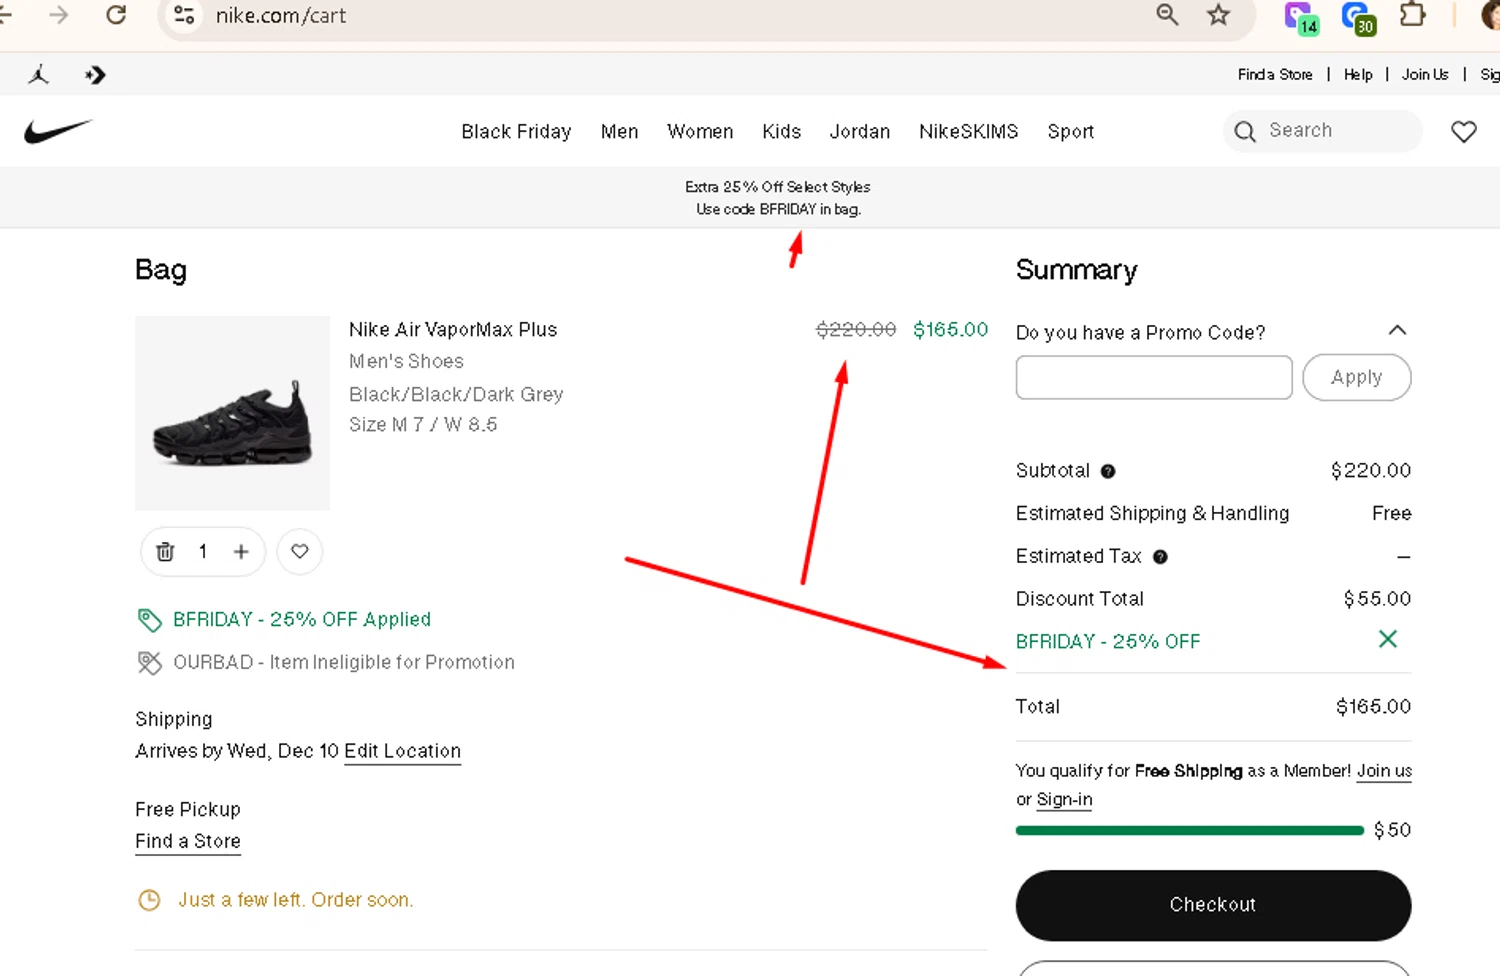Go to Nike home via swoosh logo
This screenshot has width=1500, height=976.
point(58,131)
